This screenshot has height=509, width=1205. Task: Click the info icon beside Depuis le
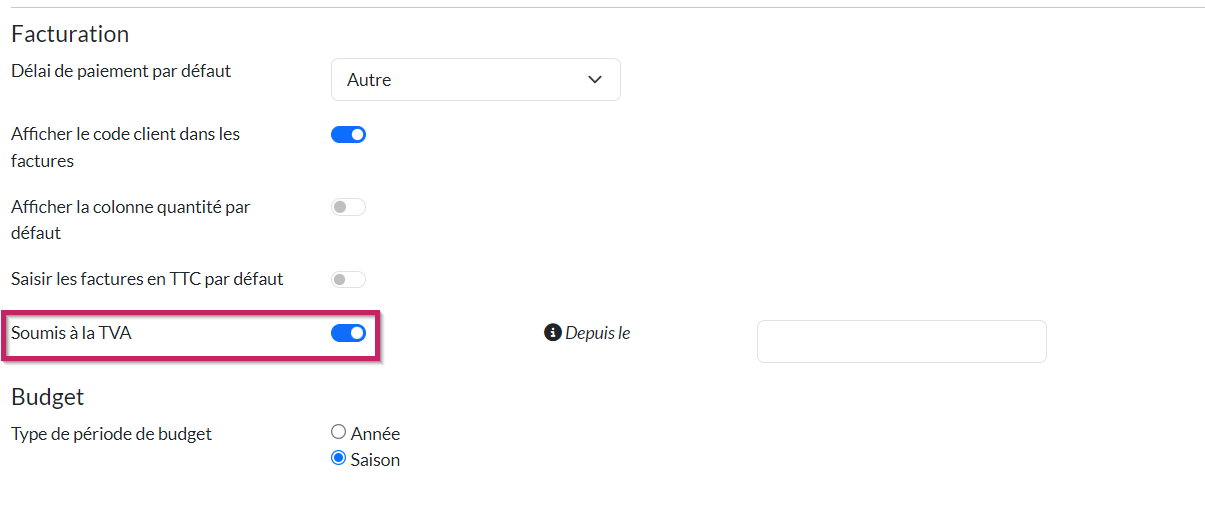click(553, 333)
